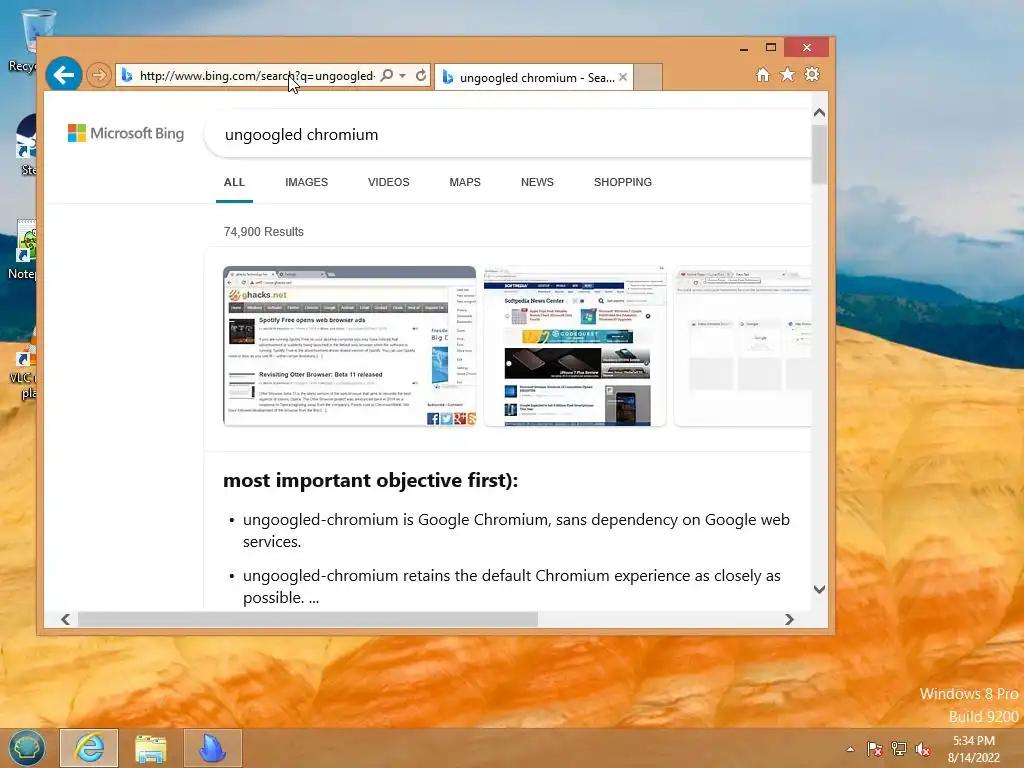Select the ALL results tab
The width and height of the screenshot is (1024, 768).
[234, 182]
